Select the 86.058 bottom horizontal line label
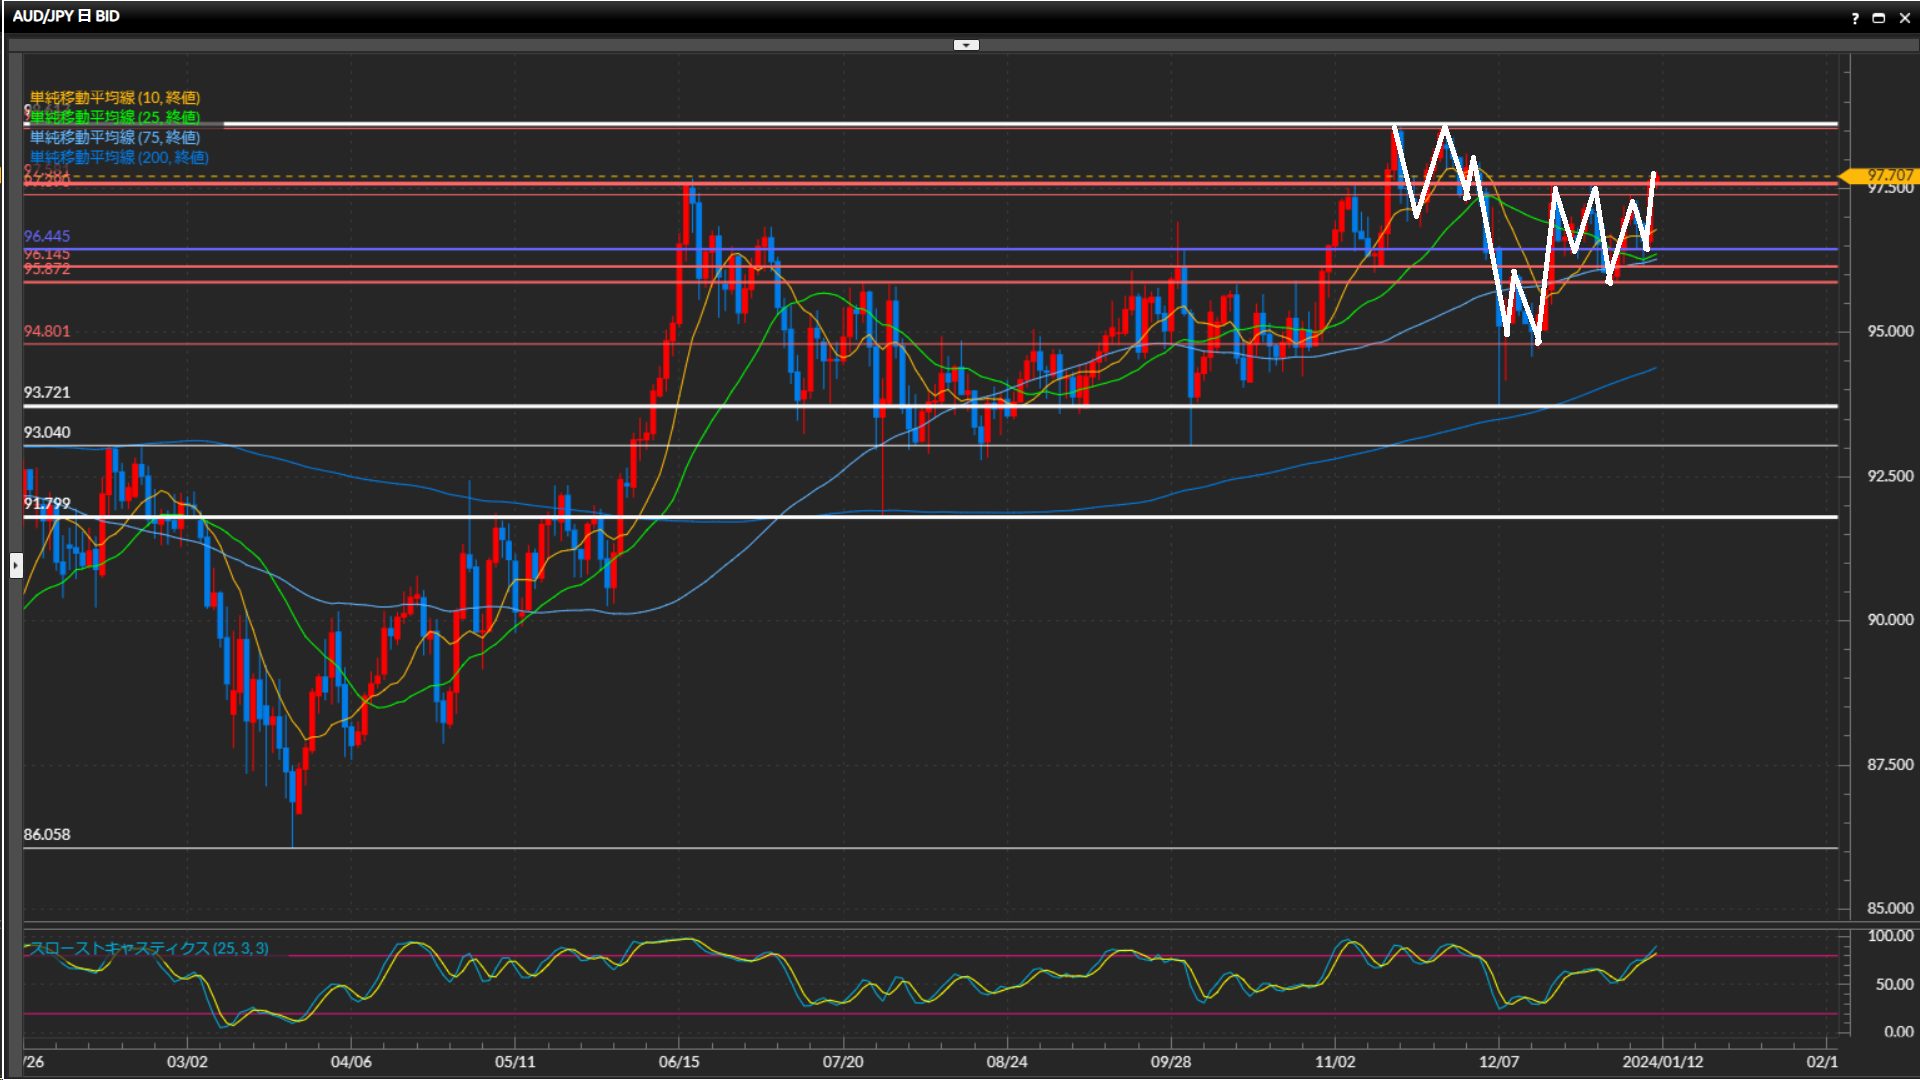 pos(47,834)
